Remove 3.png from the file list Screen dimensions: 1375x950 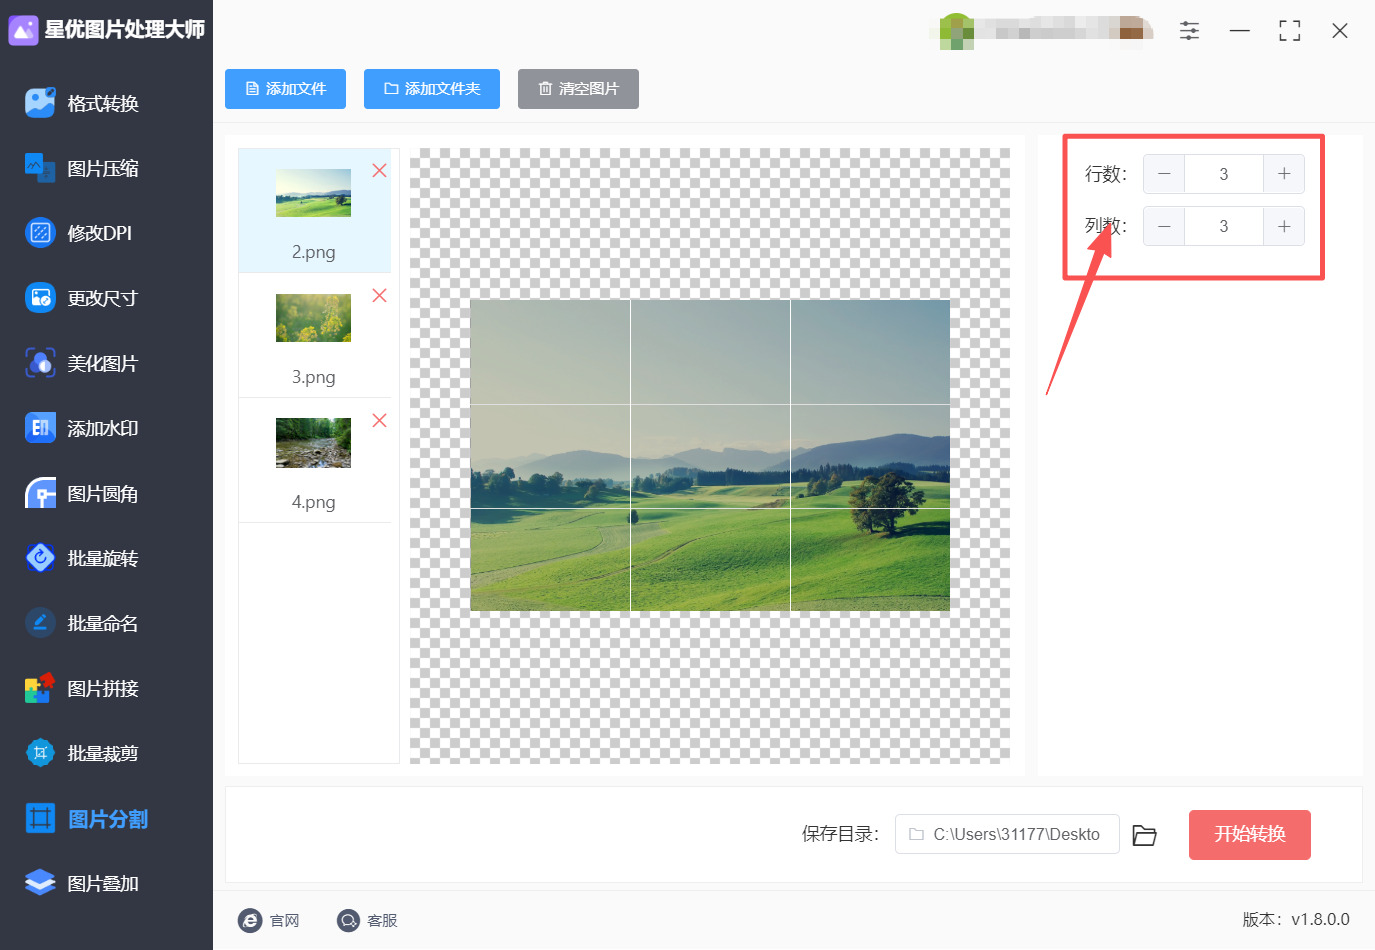coord(379,296)
